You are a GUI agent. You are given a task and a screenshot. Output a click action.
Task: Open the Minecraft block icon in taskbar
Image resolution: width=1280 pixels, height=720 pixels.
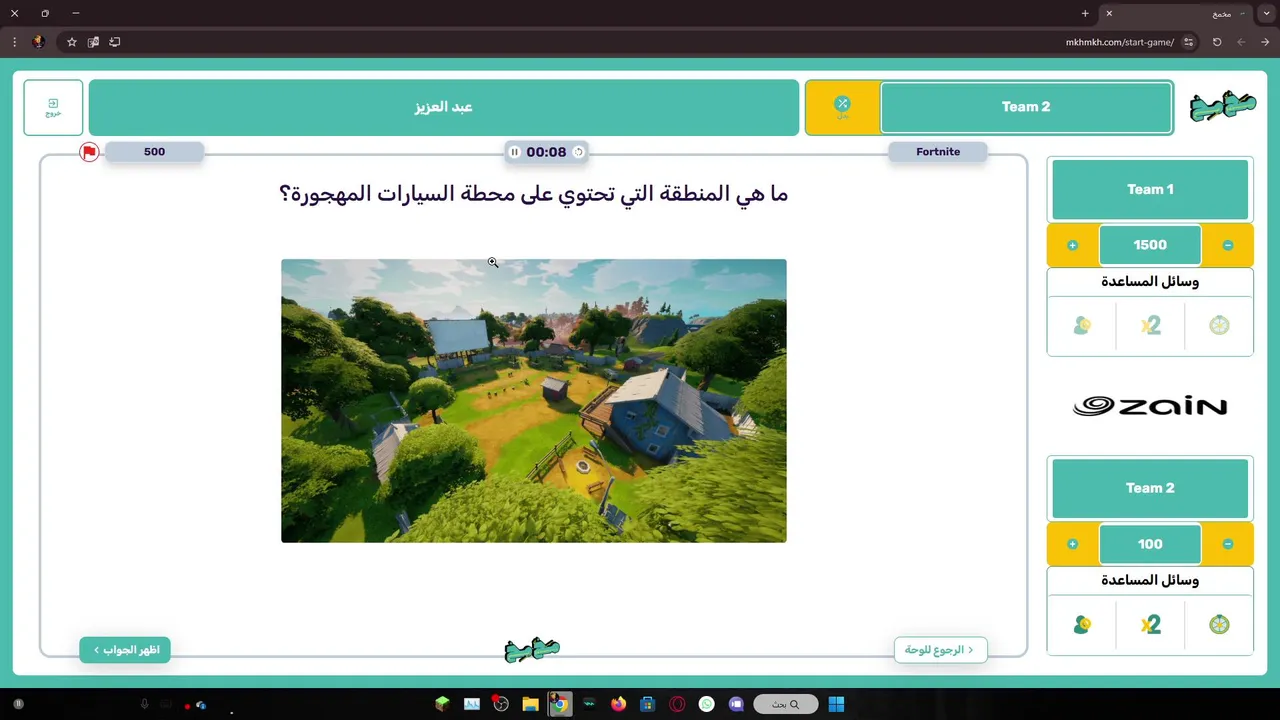coord(442,704)
